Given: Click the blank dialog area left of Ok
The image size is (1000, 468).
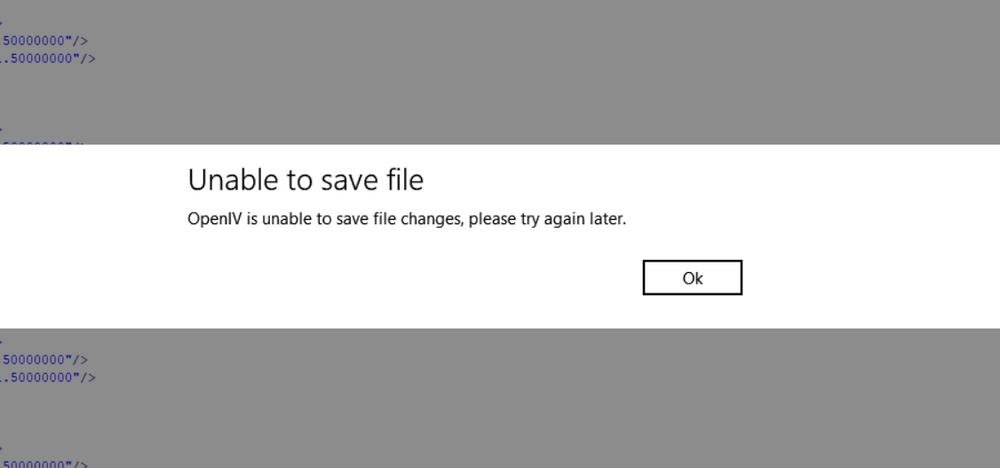Looking at the screenshot, I should point(400,277).
